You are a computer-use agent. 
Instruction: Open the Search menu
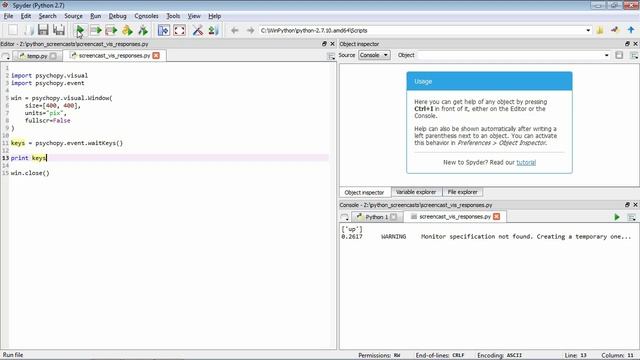(47, 16)
